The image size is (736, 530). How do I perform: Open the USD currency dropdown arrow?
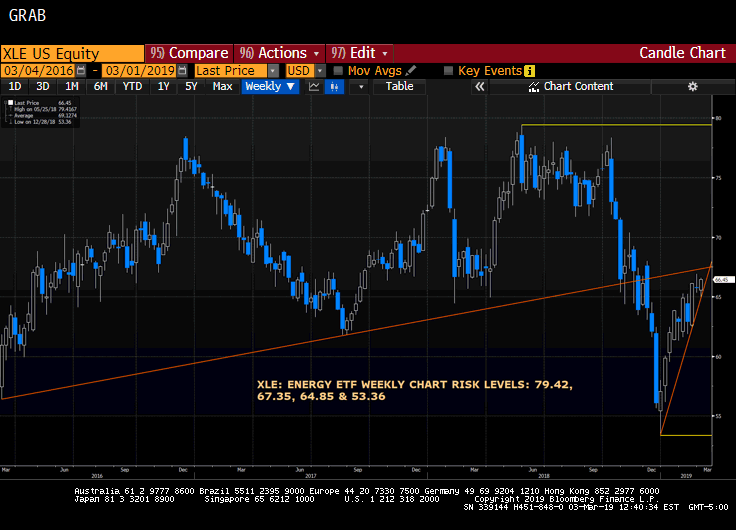320,71
